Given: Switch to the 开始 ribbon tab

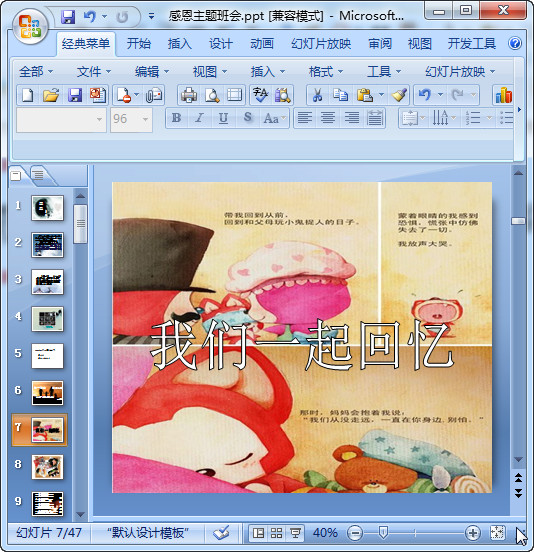Looking at the screenshot, I should click(139, 44).
